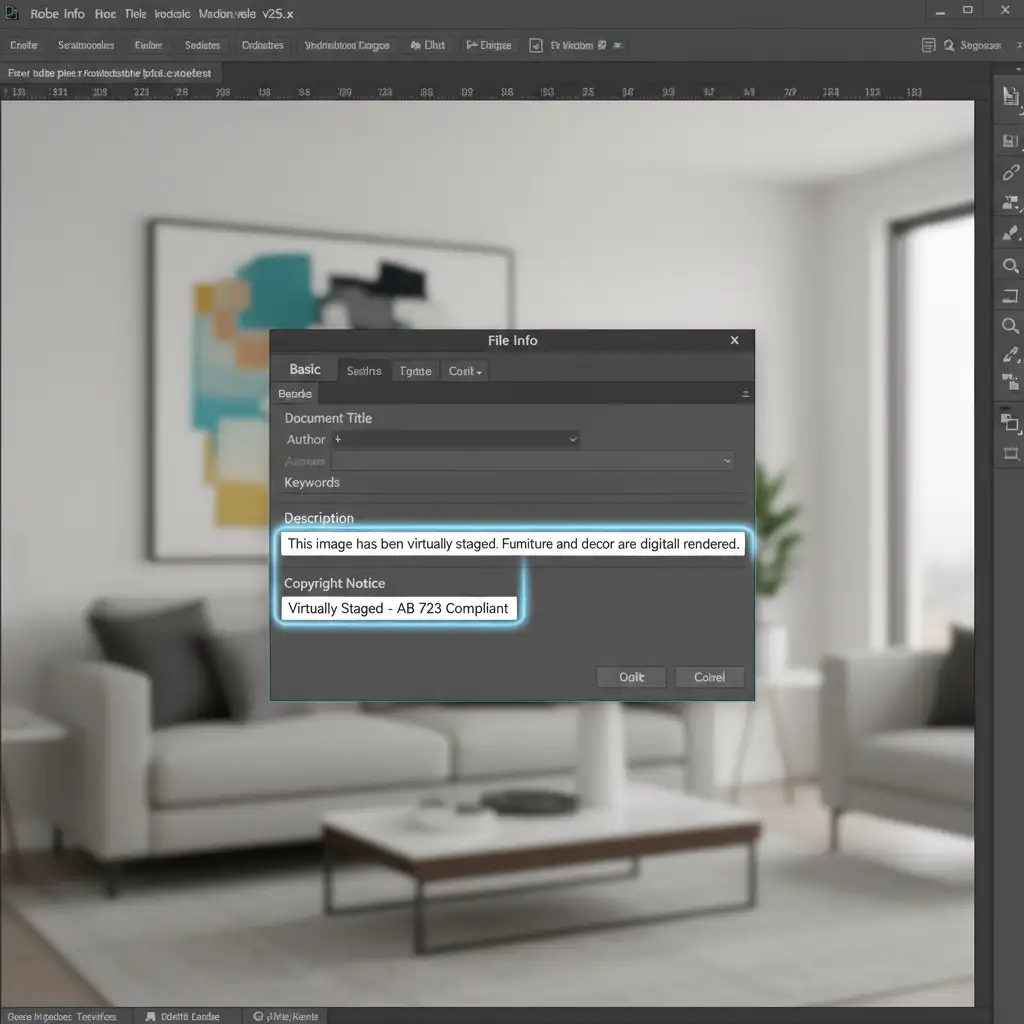Image resolution: width=1024 pixels, height=1024 pixels.
Task: Select the save disk icon in toolbar
Action: click(x=1010, y=141)
